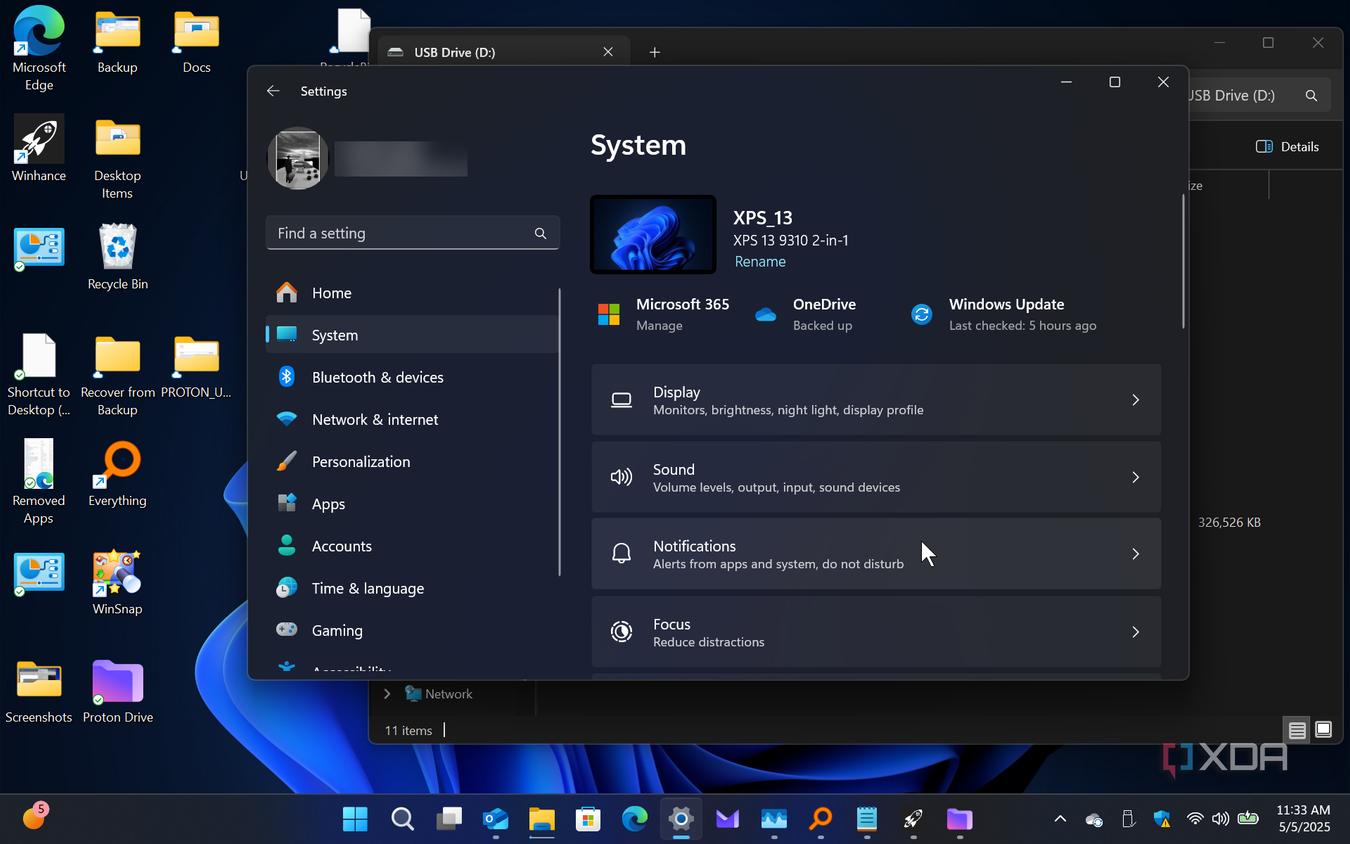Open Outlook from the taskbar

(x=495, y=820)
